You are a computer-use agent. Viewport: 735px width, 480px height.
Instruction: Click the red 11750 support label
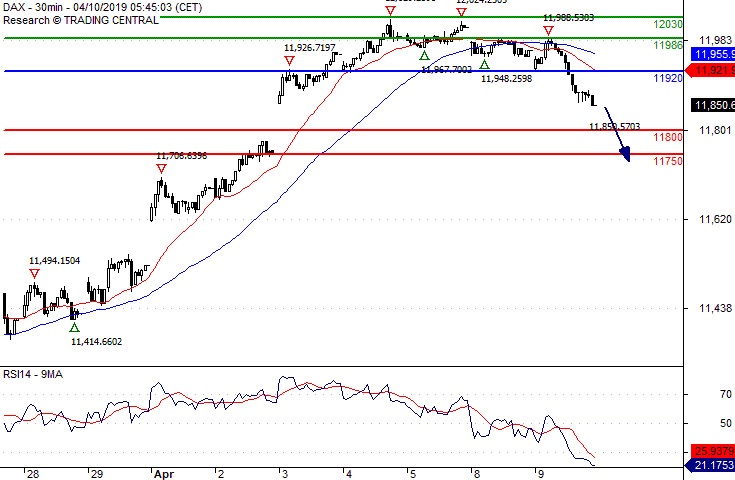coord(668,161)
